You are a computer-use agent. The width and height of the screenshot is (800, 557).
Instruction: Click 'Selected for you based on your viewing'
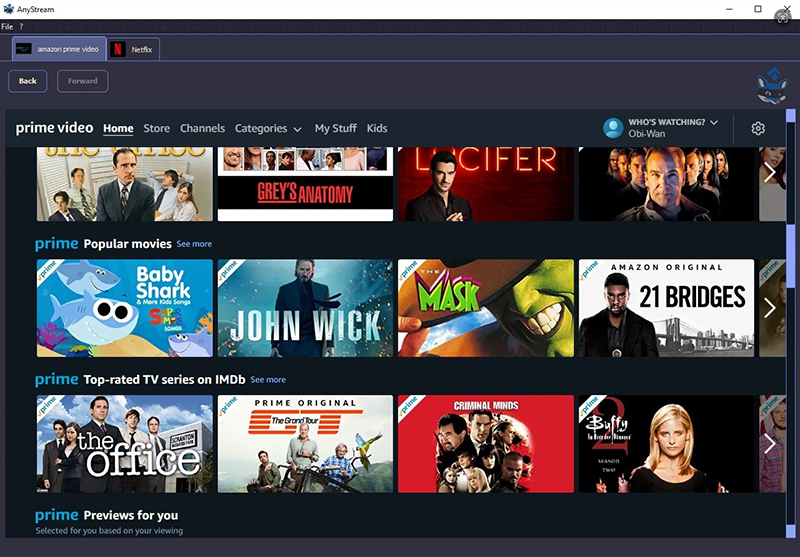(x=109, y=530)
